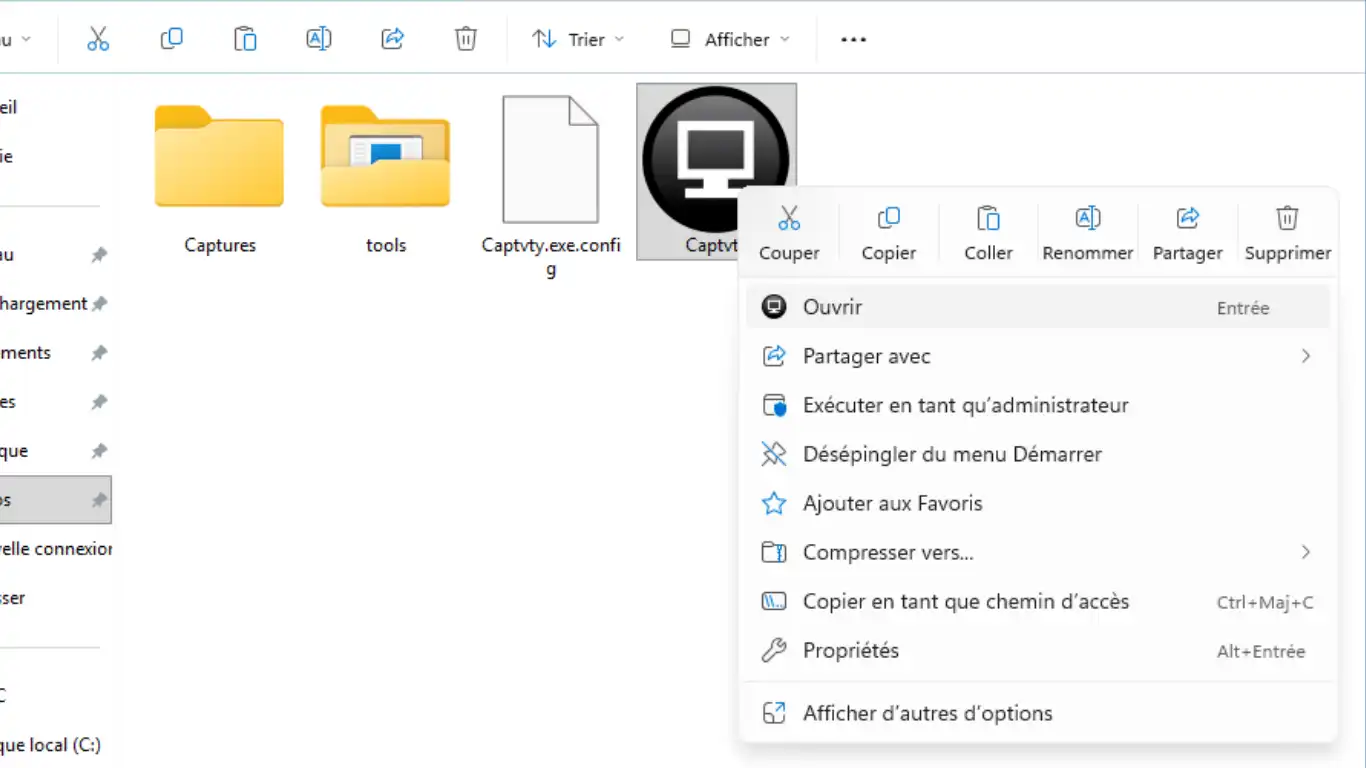Expand the Partager avec submenu
Image resolution: width=1366 pixels, height=768 pixels.
coord(1037,356)
